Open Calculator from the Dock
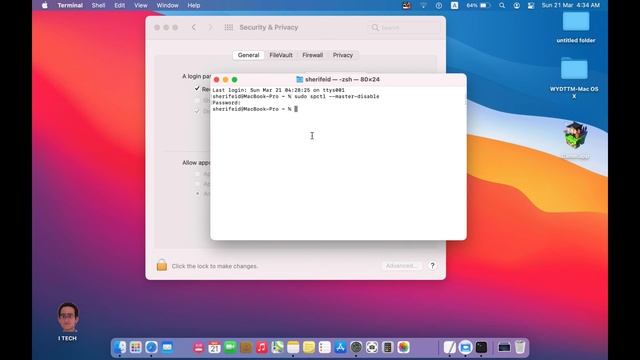Screen dimensions: 640x360 tap(388, 347)
